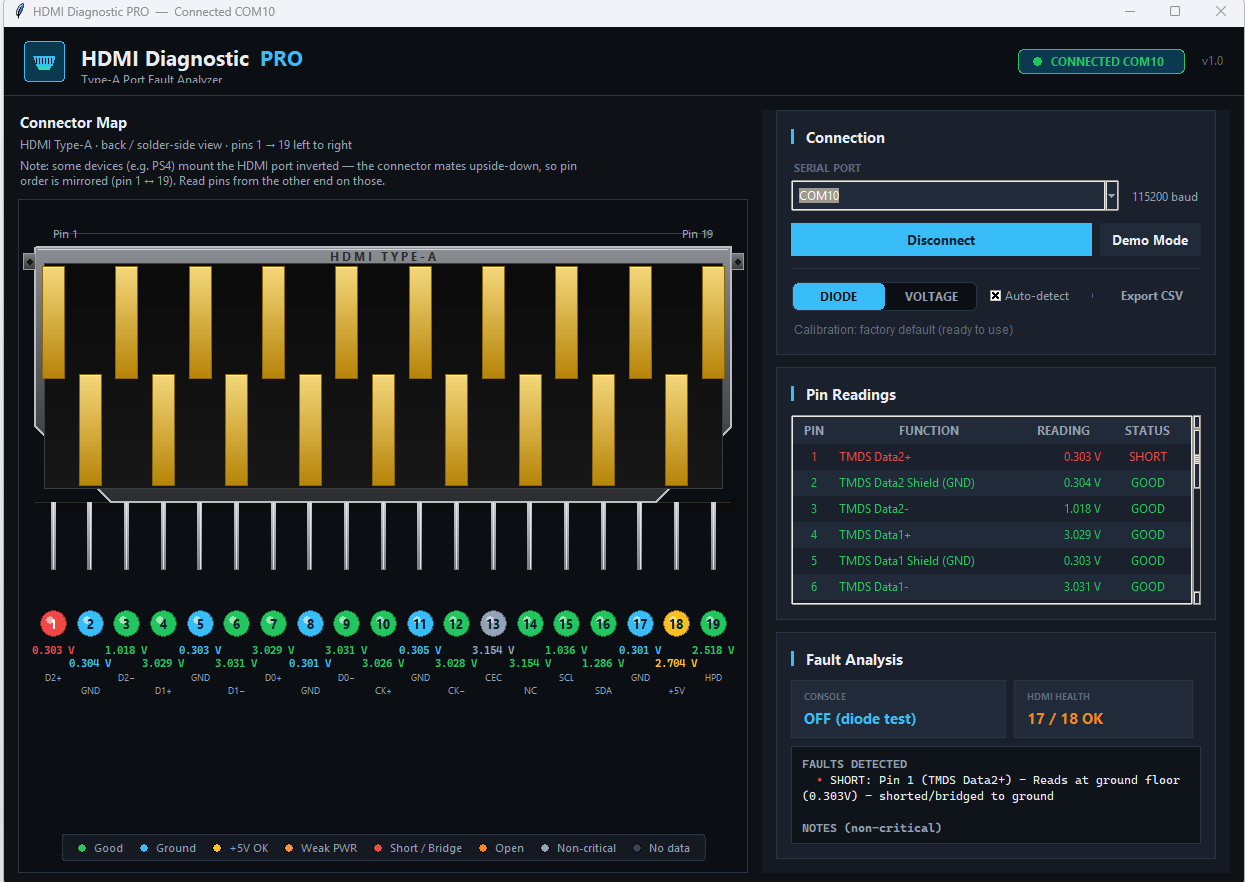Select the TMDS Data1 Shield (GND) row
Viewport: 1245px width, 882px height.
pyautogui.click(x=992, y=561)
